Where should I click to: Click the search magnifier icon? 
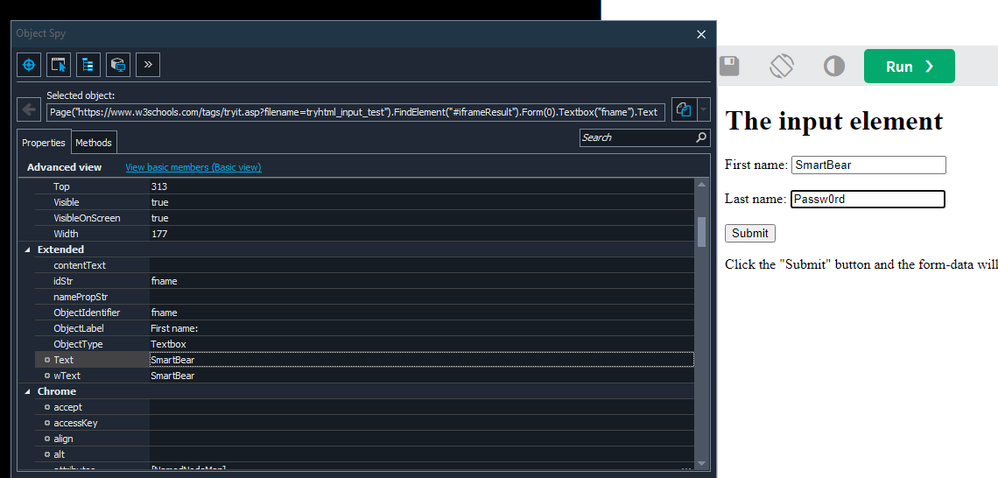pyautogui.click(x=701, y=137)
